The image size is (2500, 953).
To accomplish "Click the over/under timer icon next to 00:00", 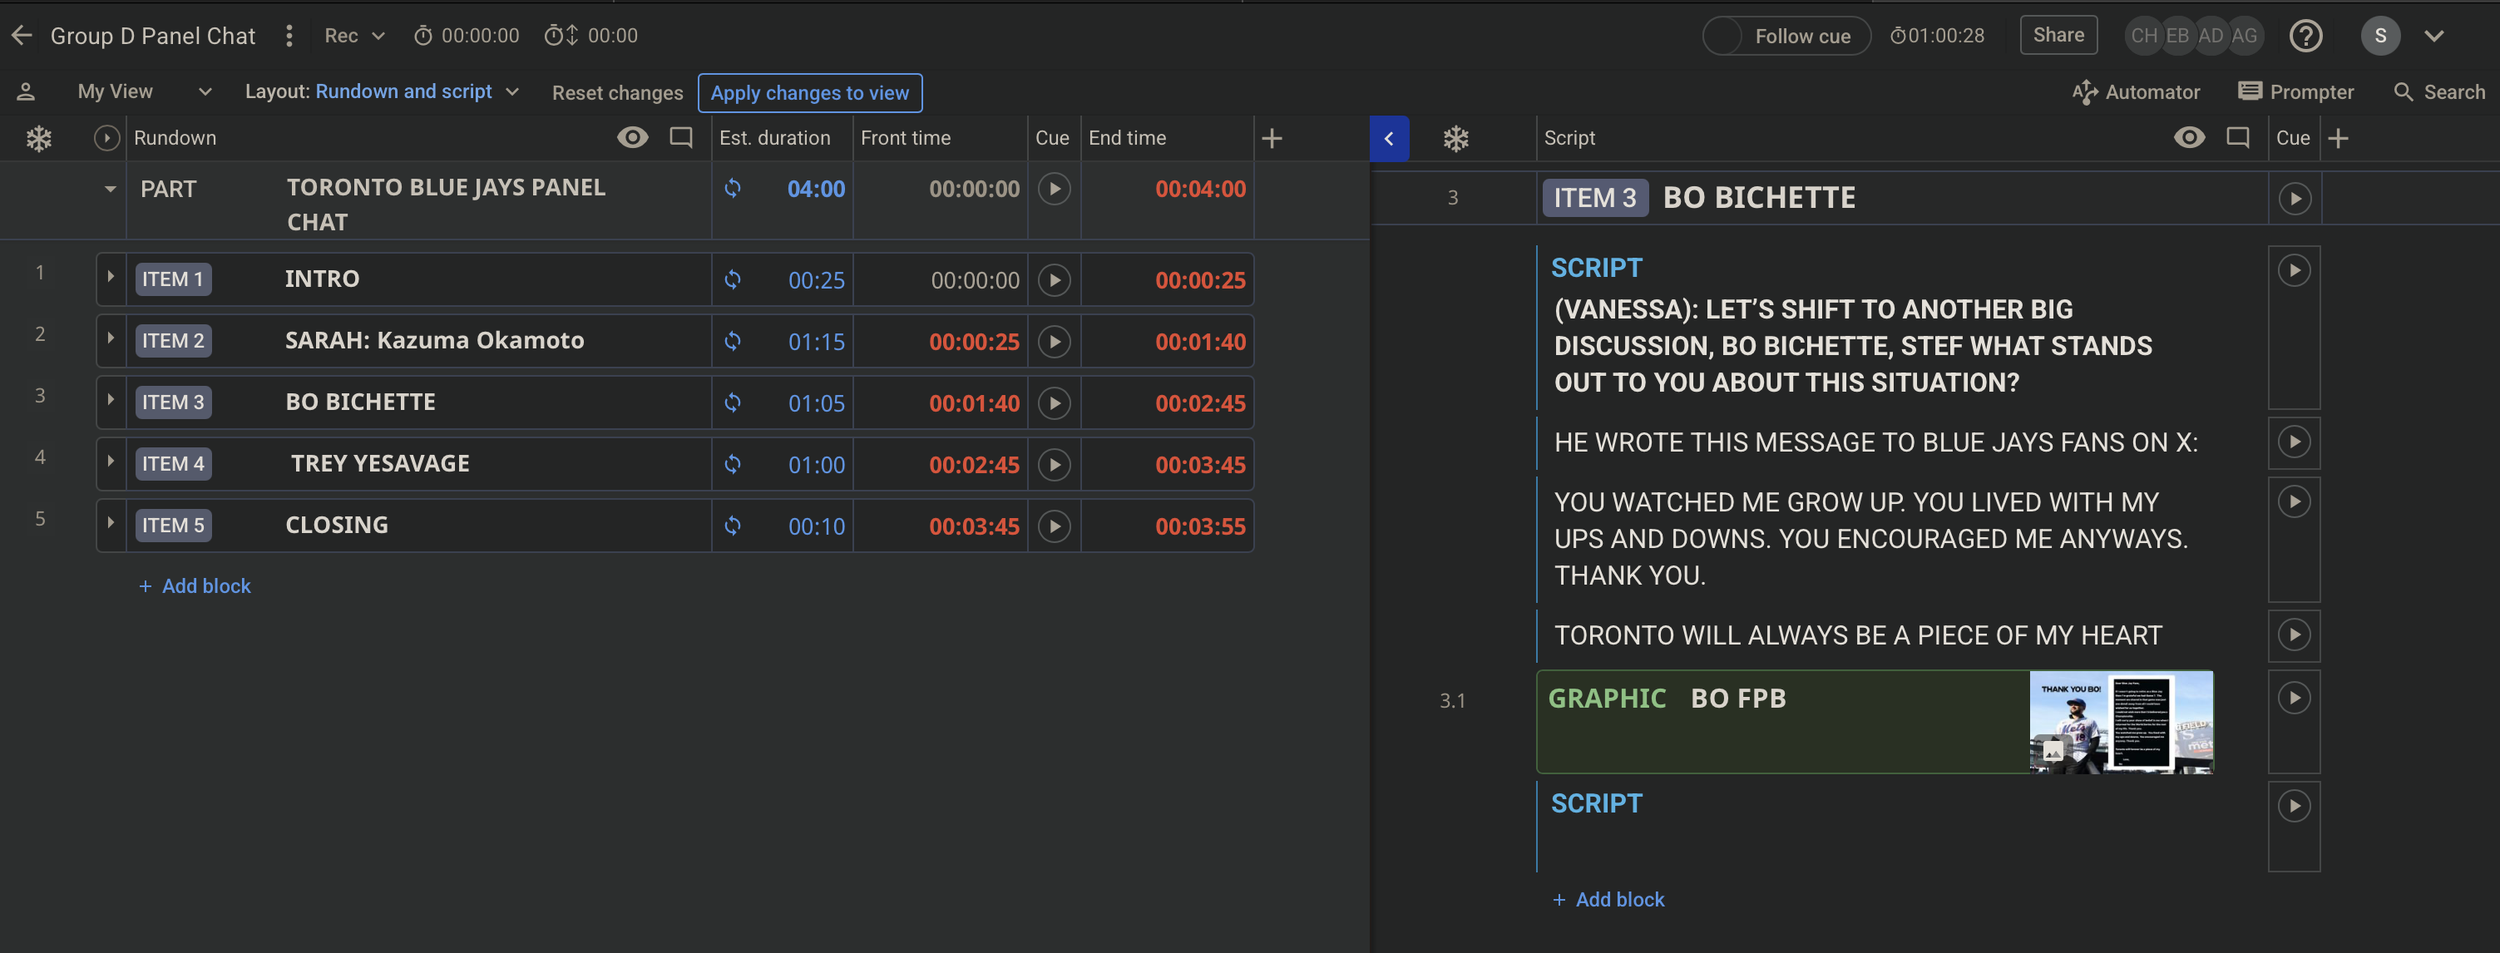I will 561,36.
